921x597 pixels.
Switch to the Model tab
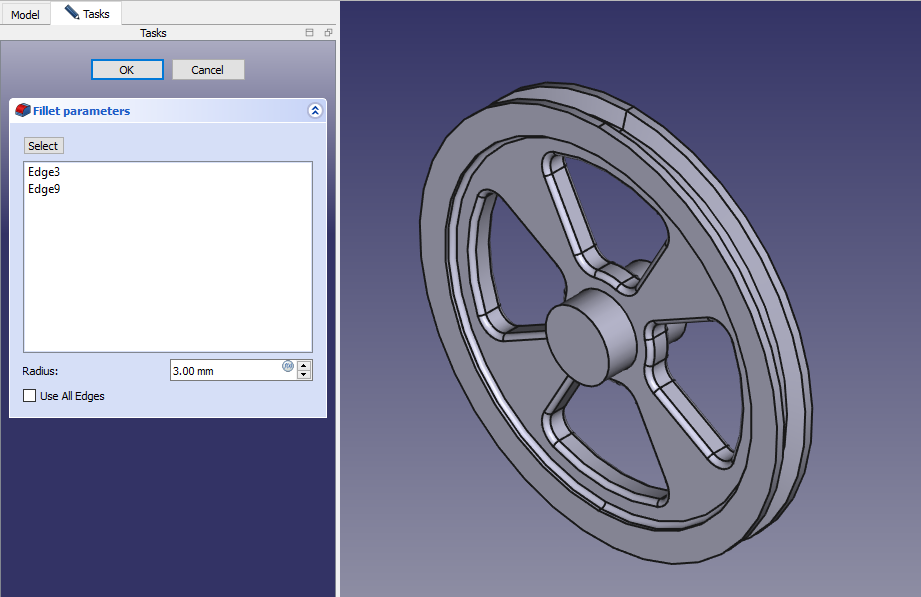[x=25, y=15]
